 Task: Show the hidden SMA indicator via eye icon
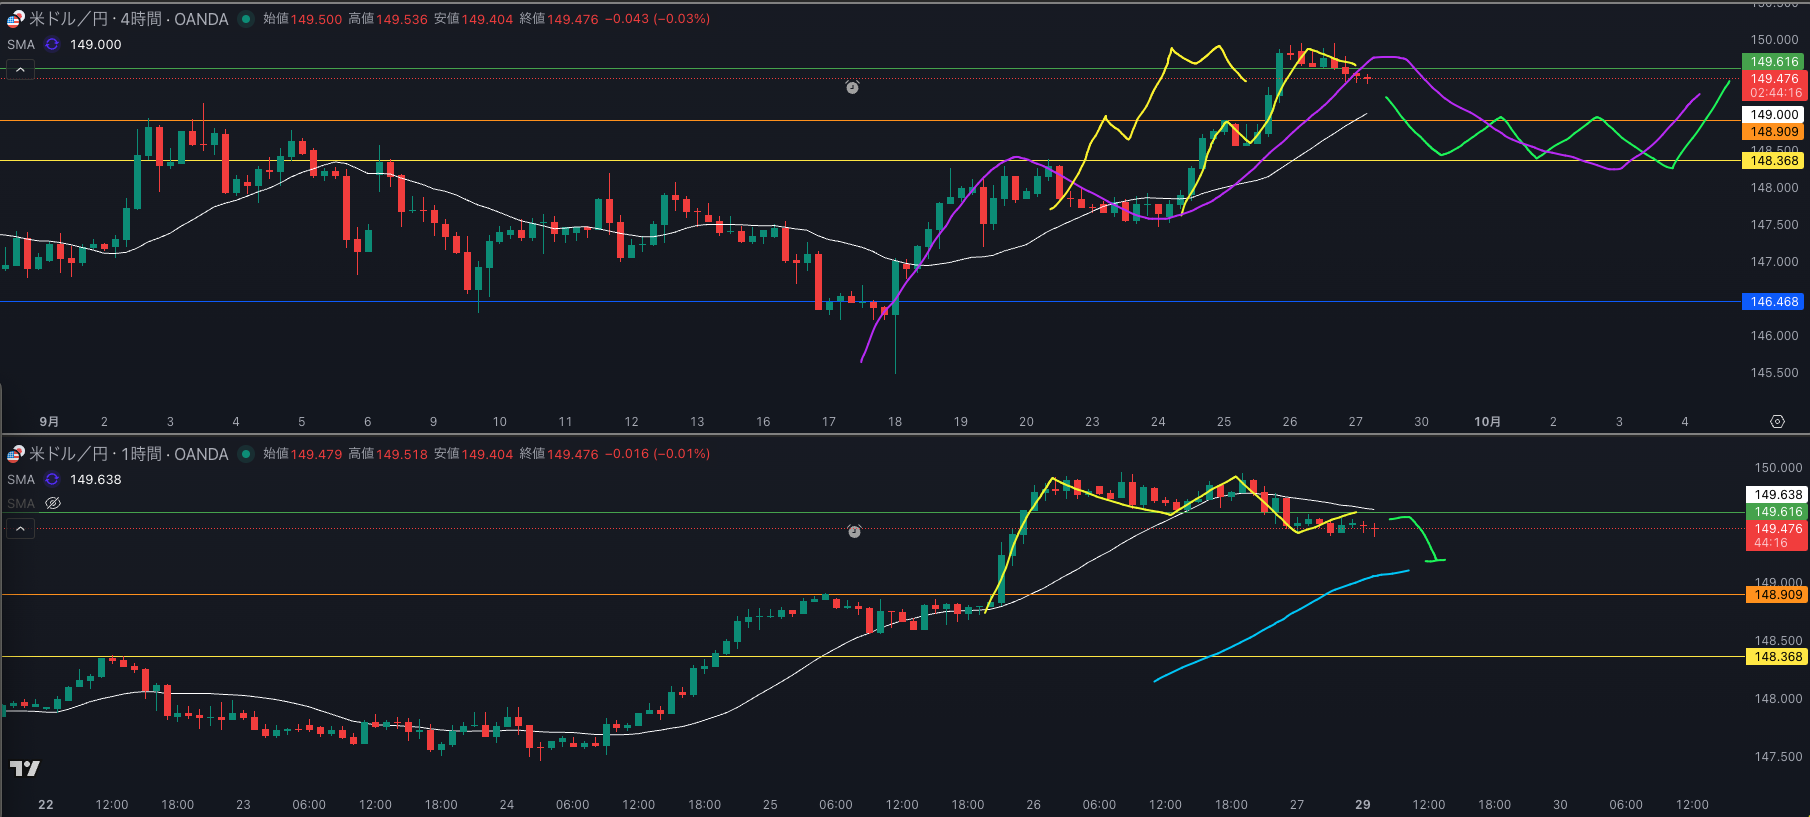click(53, 503)
